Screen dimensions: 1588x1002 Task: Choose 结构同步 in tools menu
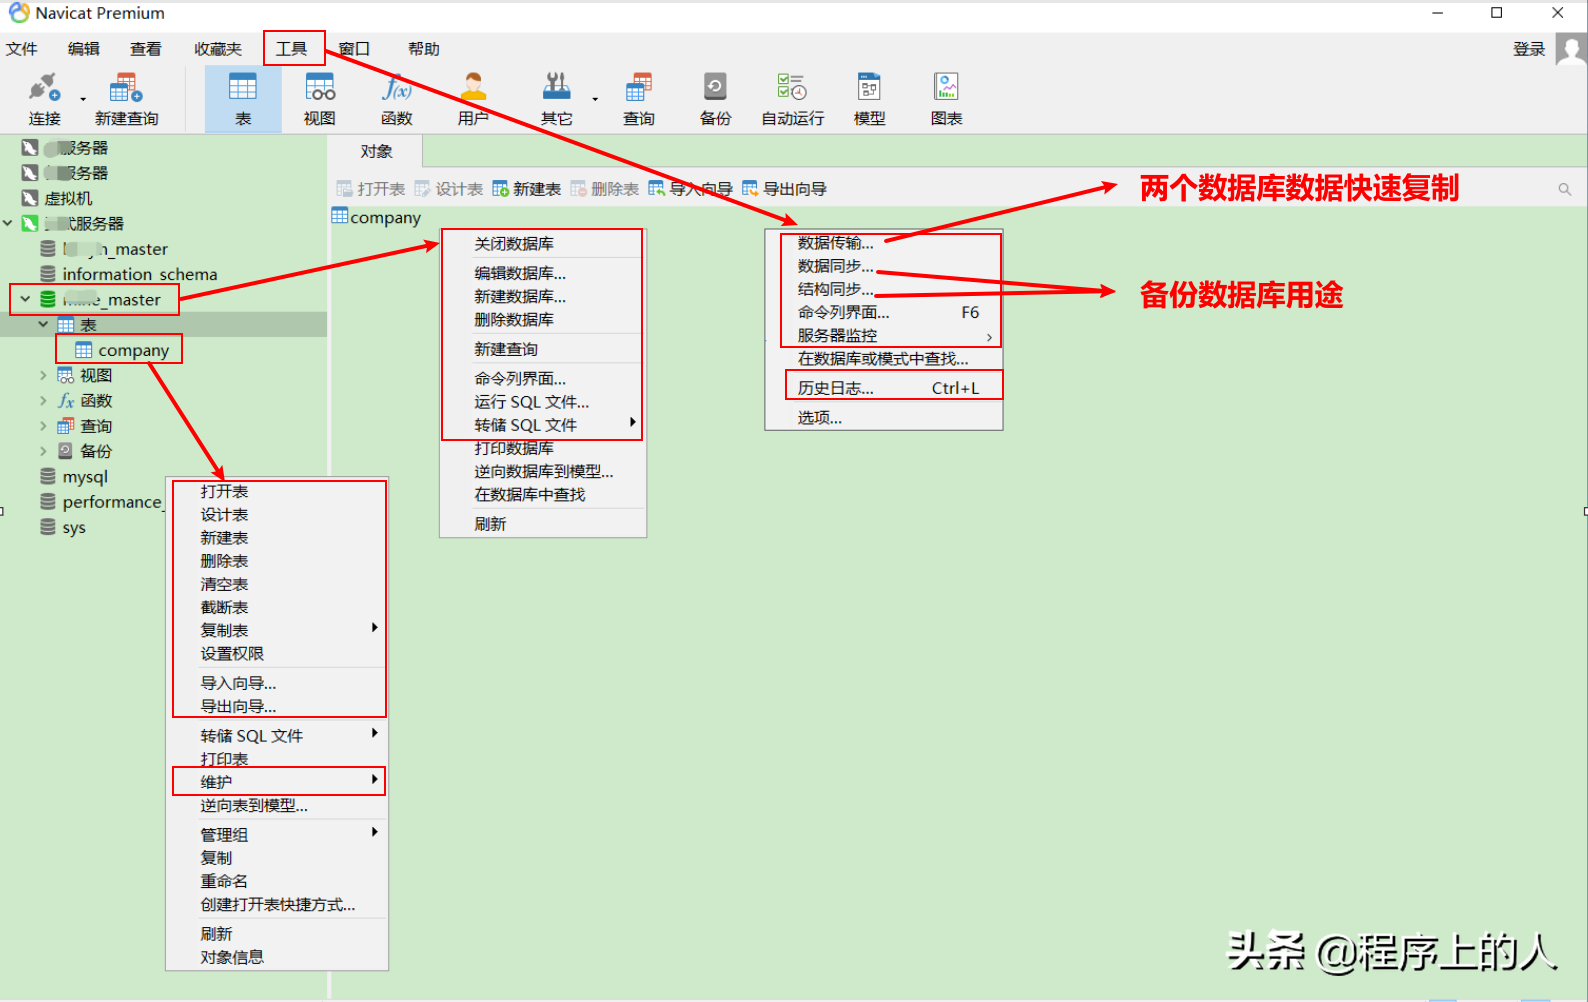click(x=884, y=289)
